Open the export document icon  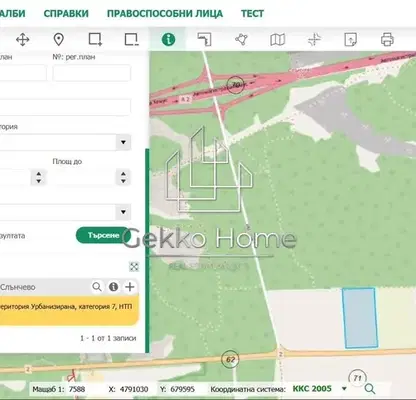pos(350,40)
